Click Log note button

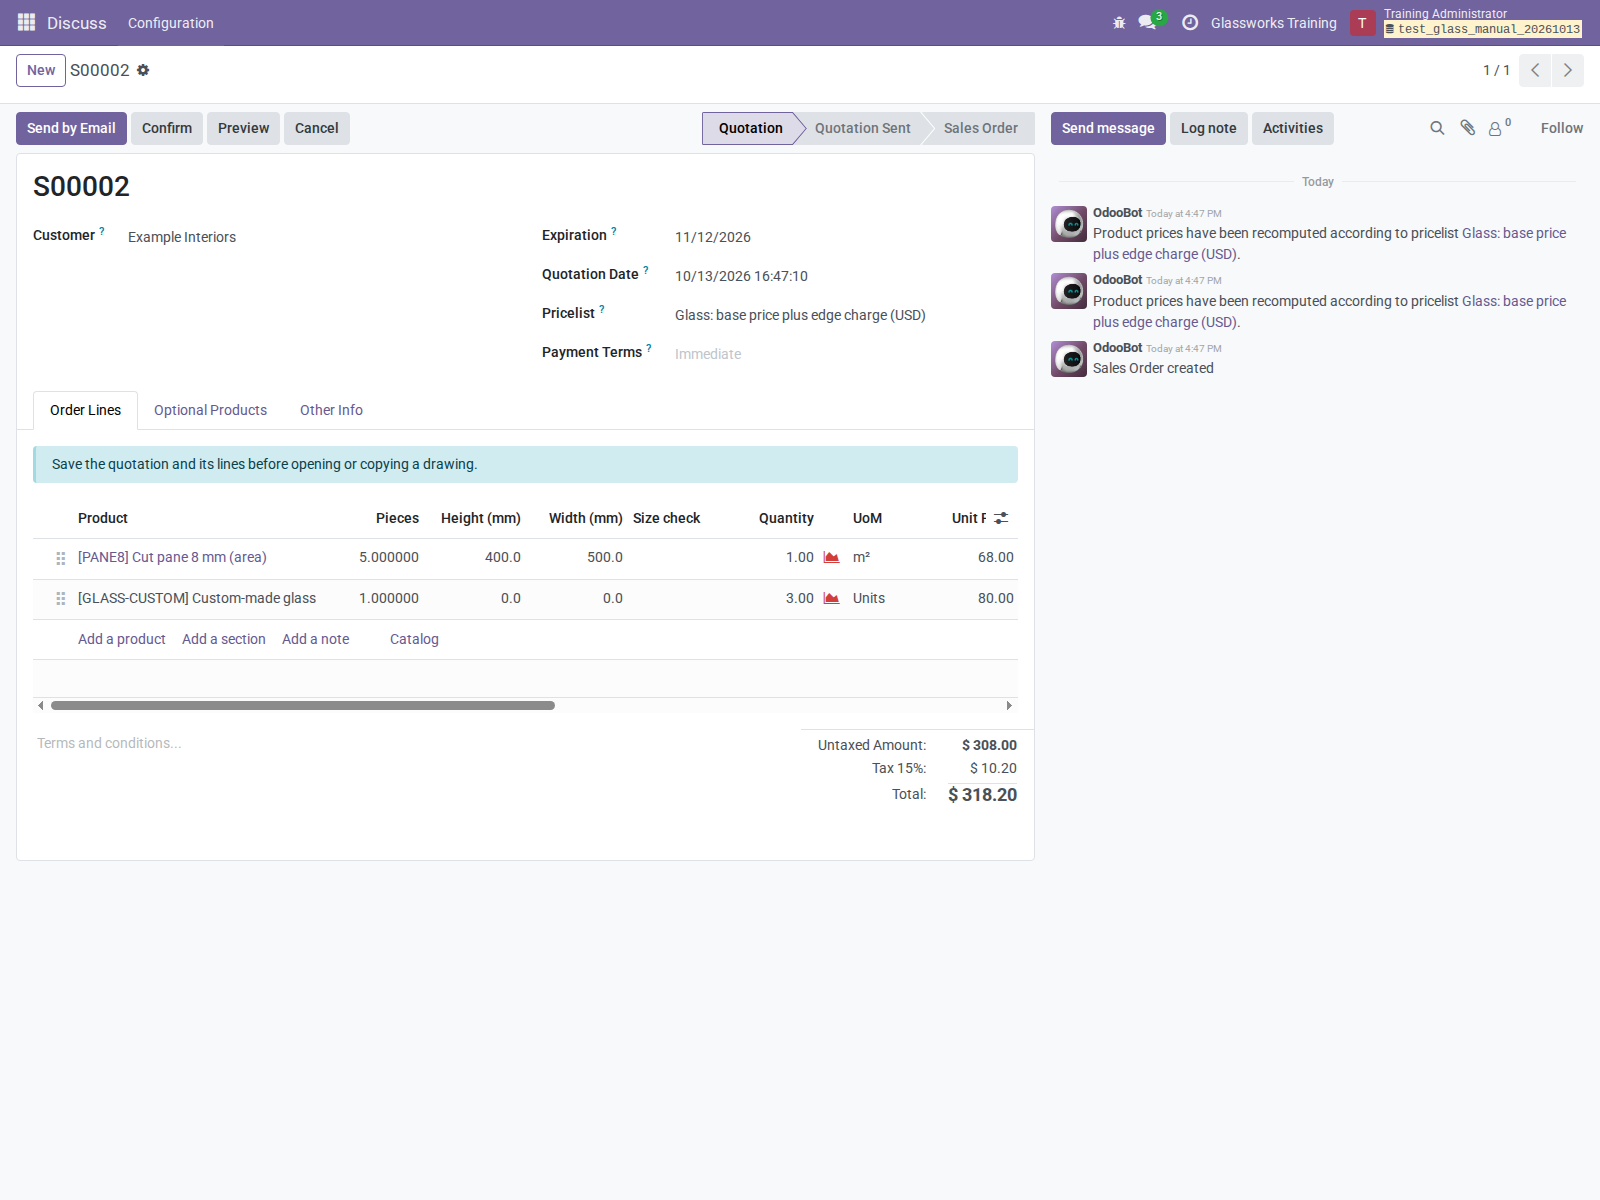coord(1209,128)
